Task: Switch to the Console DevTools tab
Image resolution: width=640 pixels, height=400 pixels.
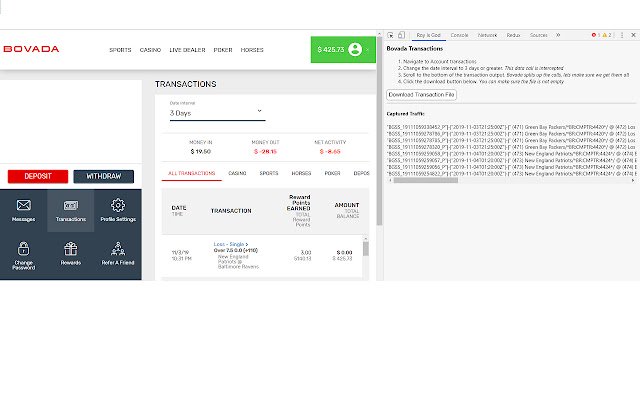Action: point(459,35)
